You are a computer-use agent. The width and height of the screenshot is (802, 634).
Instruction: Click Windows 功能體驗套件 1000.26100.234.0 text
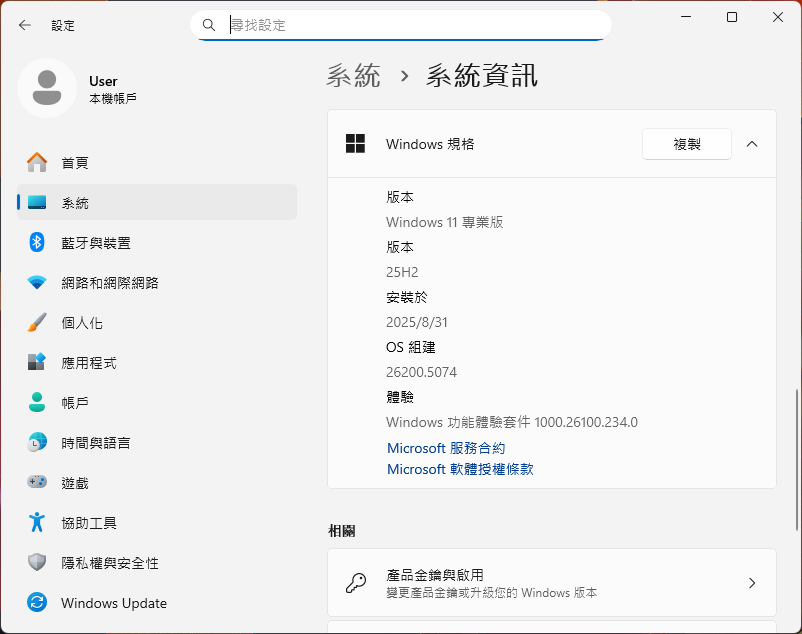[512, 422]
